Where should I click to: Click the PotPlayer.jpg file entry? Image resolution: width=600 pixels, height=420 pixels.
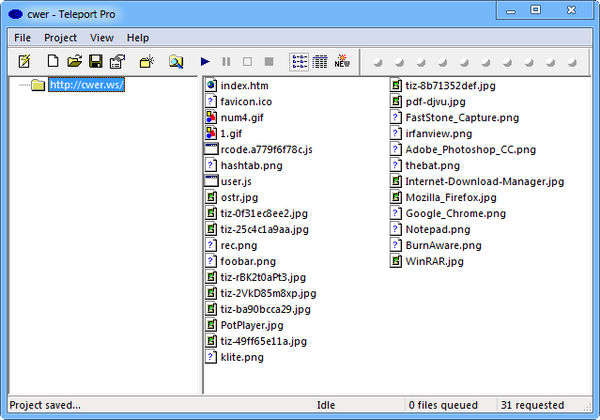251,325
